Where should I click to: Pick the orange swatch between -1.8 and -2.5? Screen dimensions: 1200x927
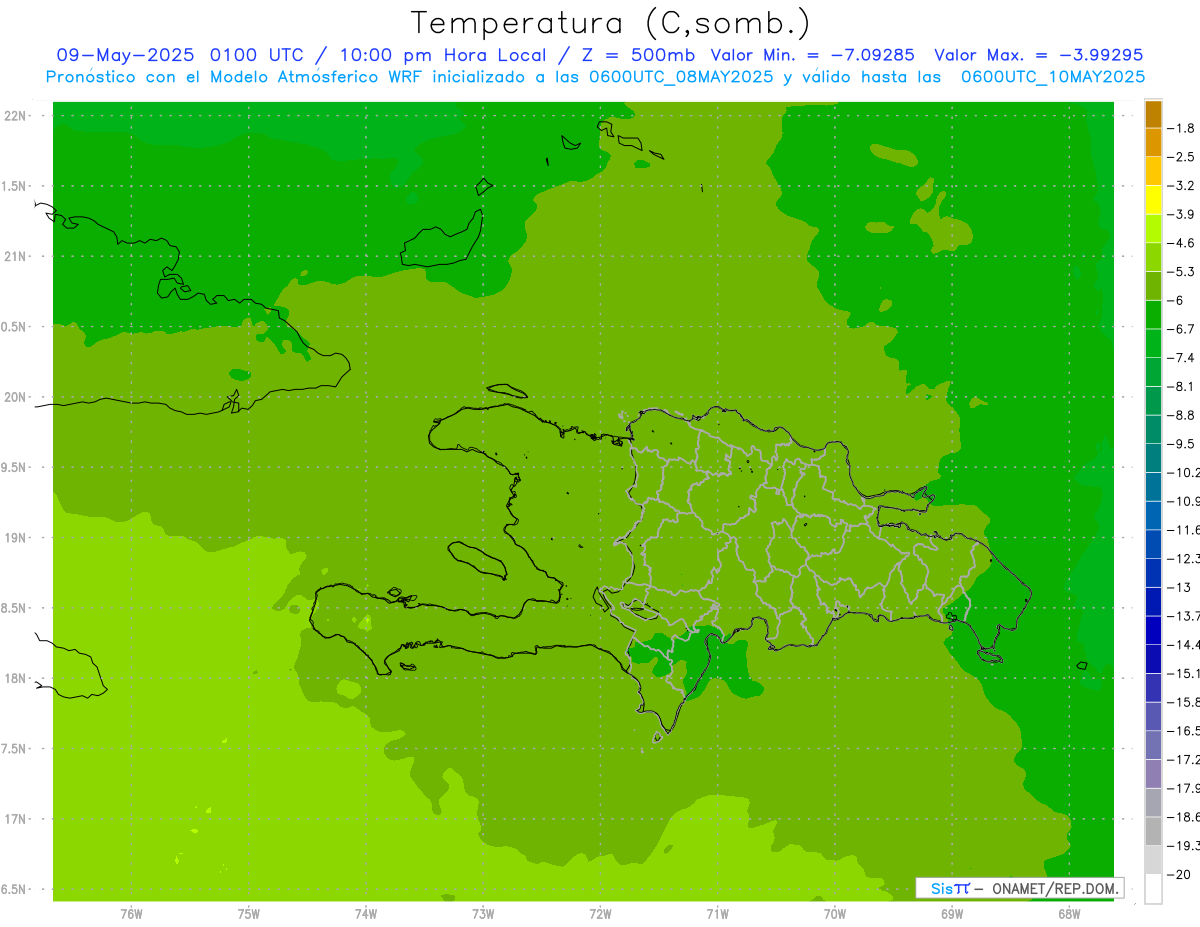1153,142
